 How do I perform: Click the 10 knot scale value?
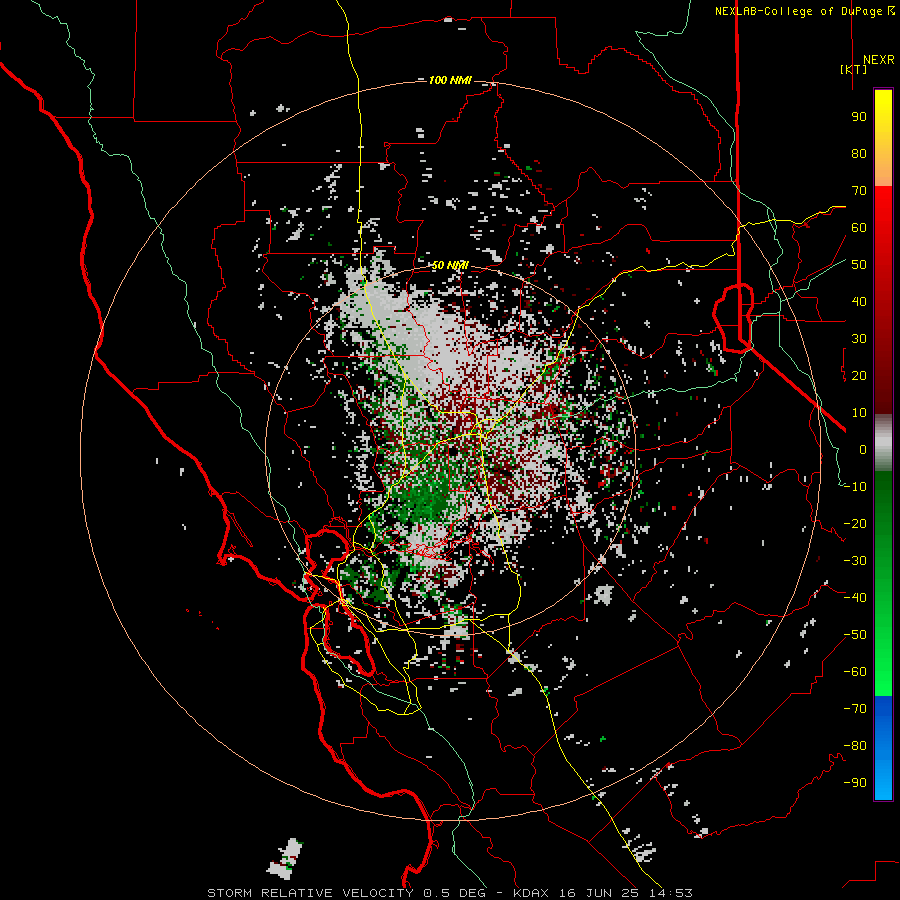pyautogui.click(x=859, y=413)
